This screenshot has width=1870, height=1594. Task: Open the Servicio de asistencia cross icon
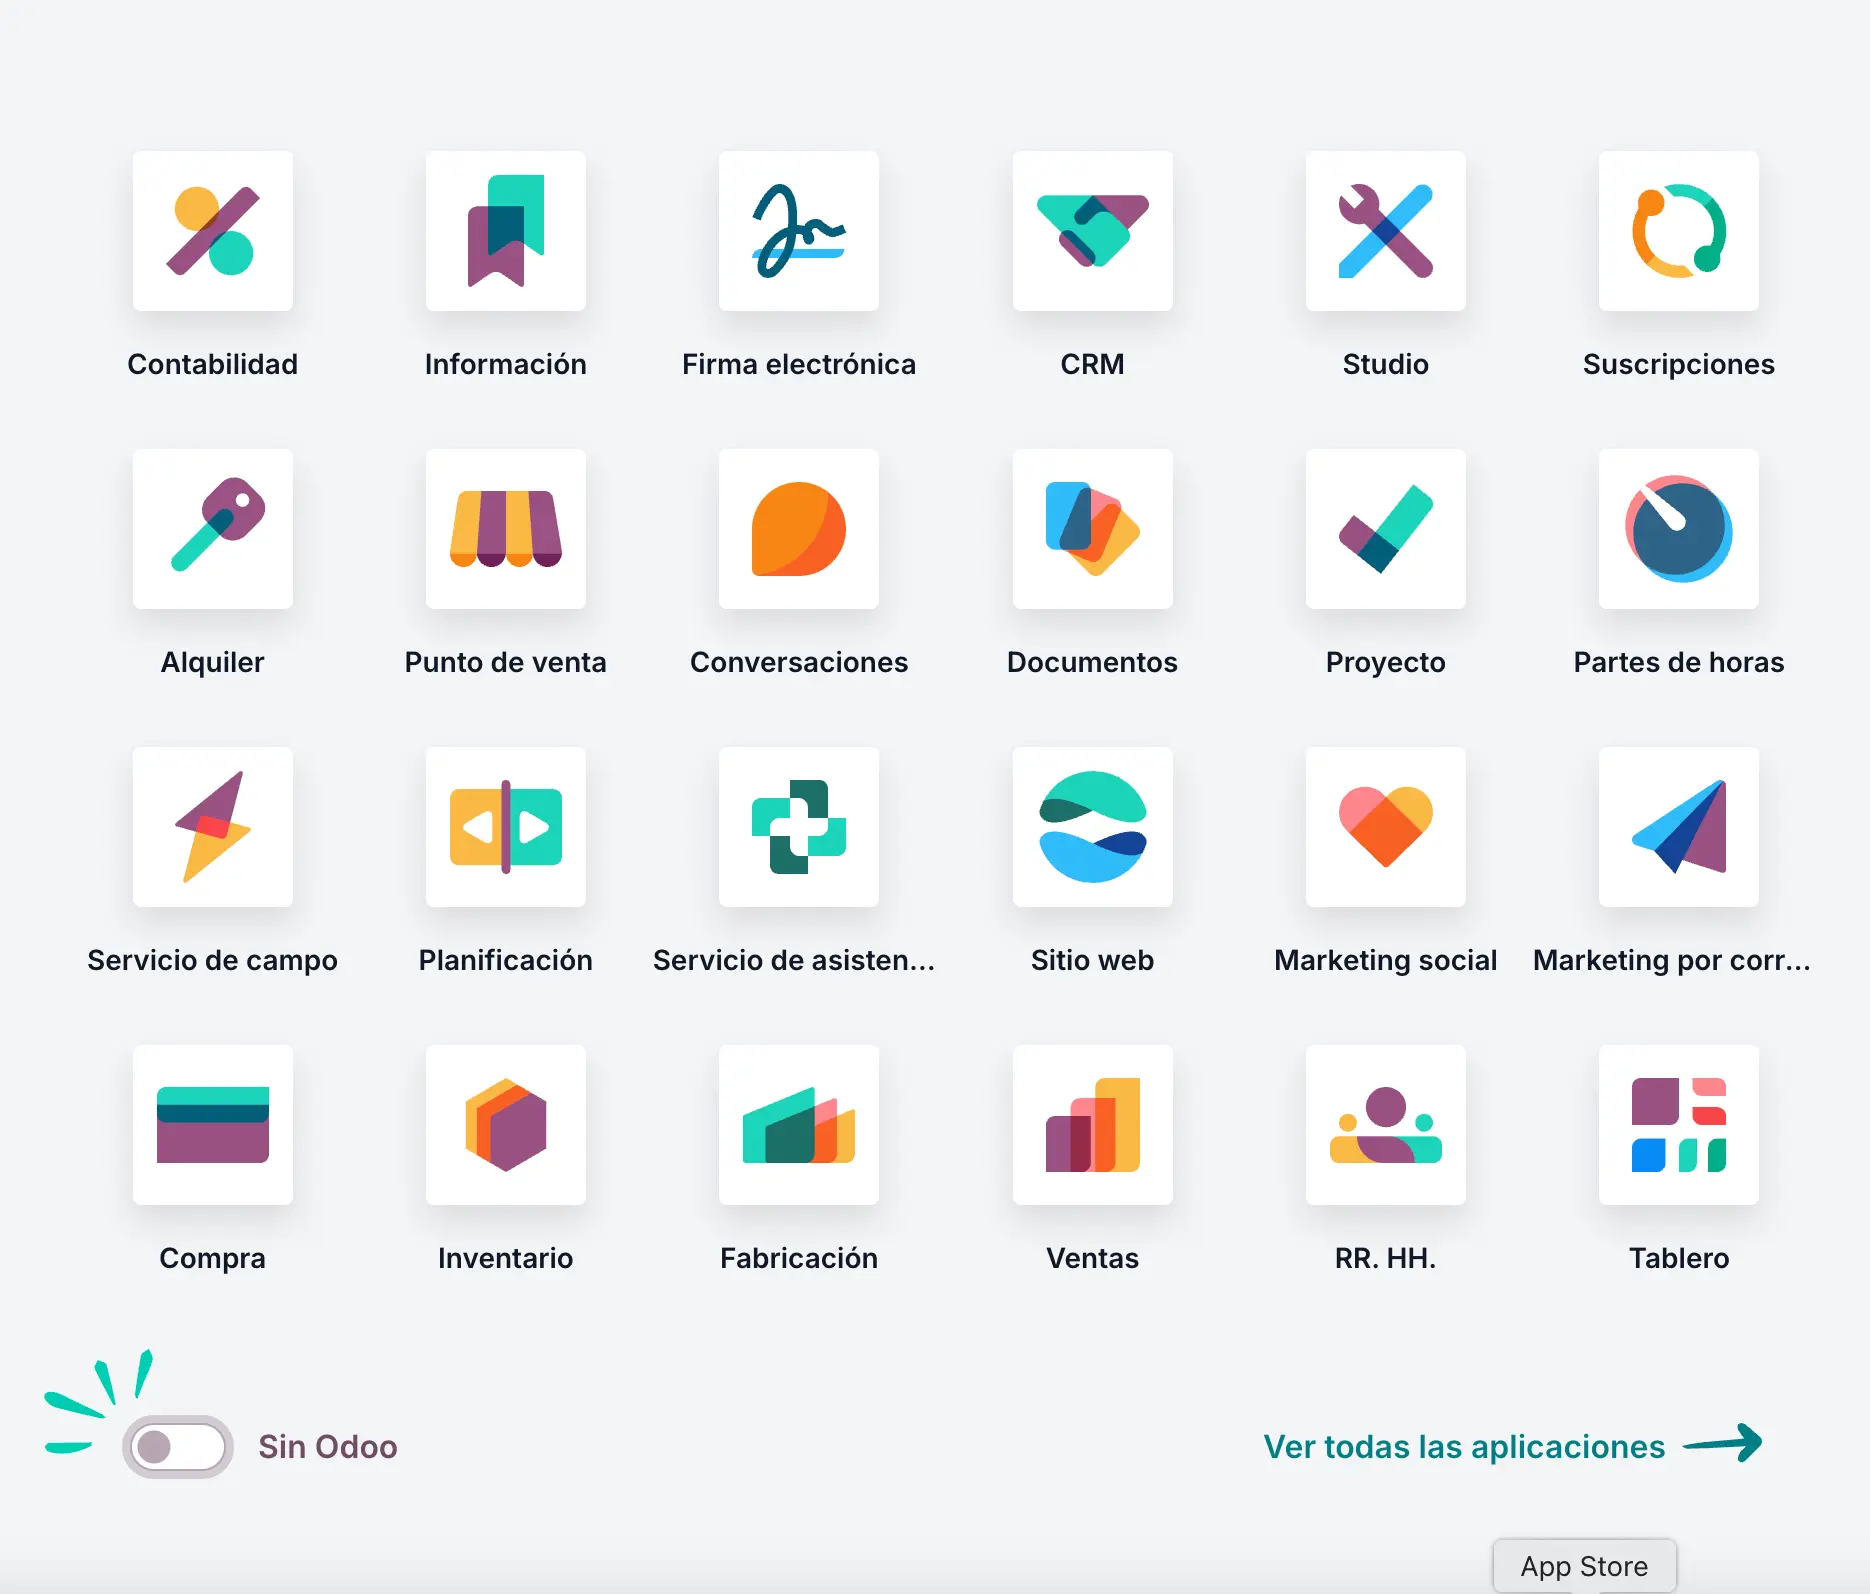click(799, 827)
